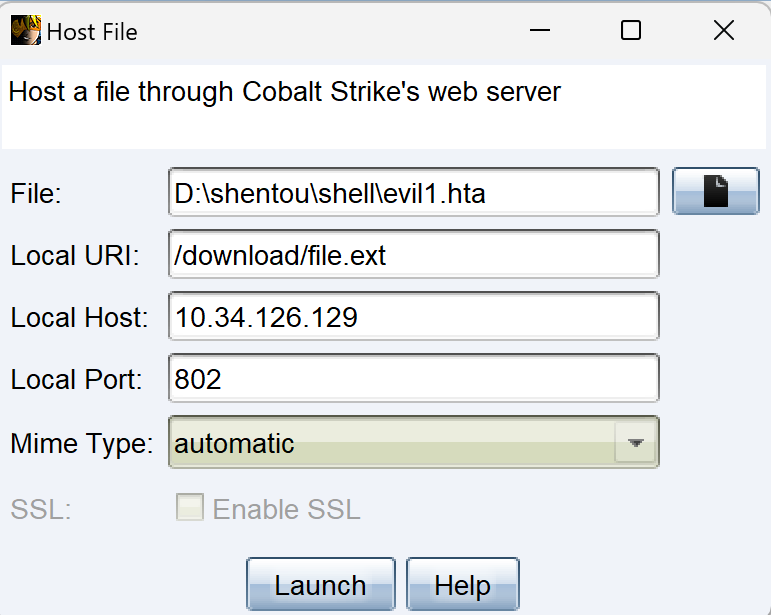Click the Help button

tap(463, 584)
